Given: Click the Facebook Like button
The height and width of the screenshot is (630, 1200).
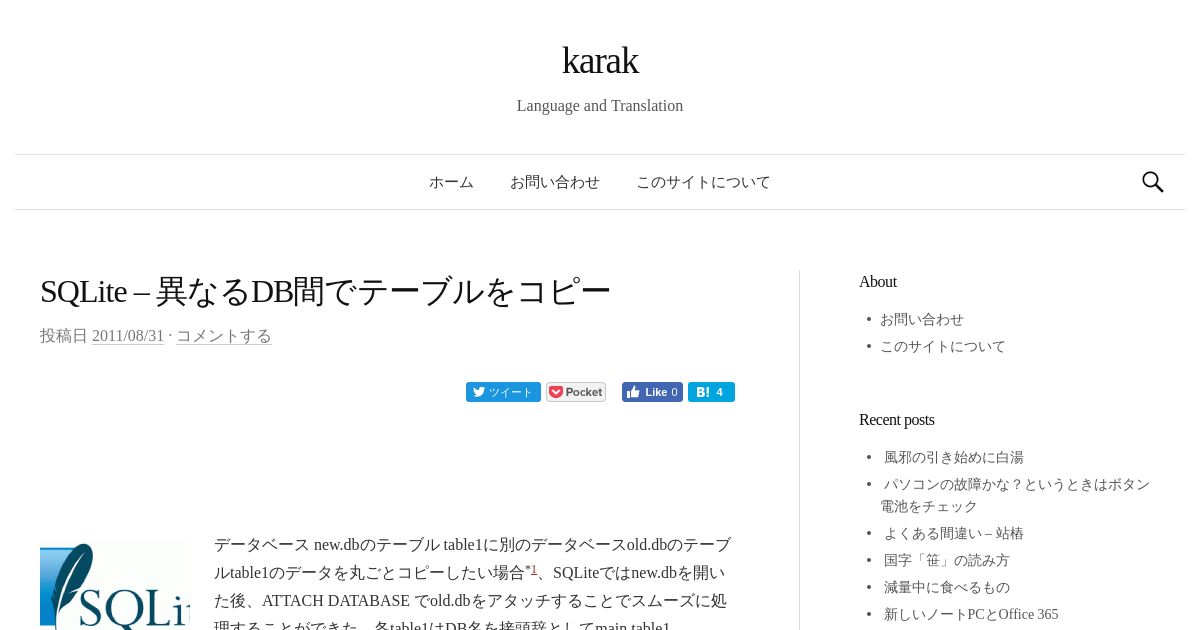Looking at the screenshot, I should pos(652,392).
